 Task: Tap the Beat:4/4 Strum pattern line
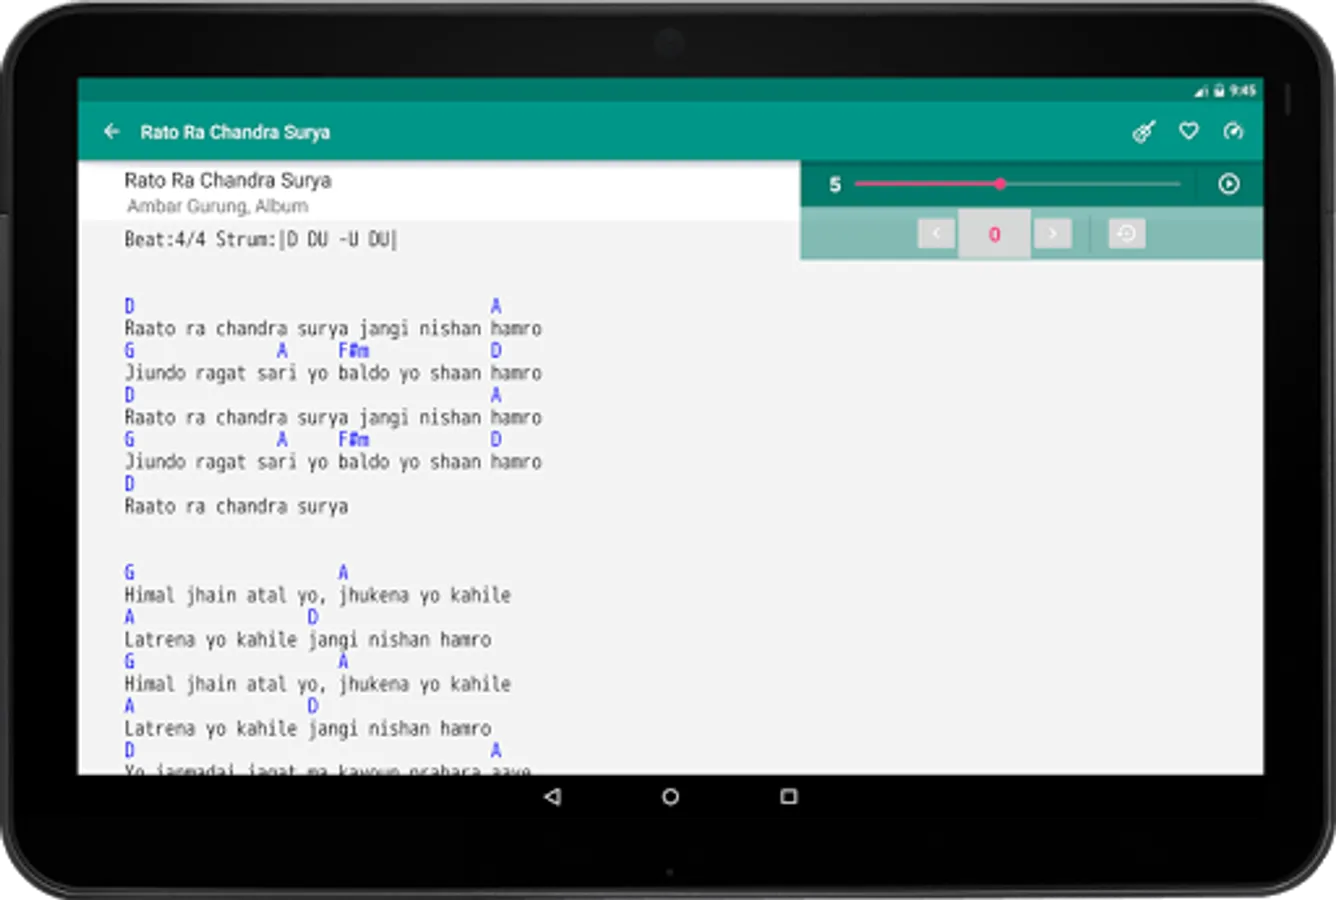[261, 239]
